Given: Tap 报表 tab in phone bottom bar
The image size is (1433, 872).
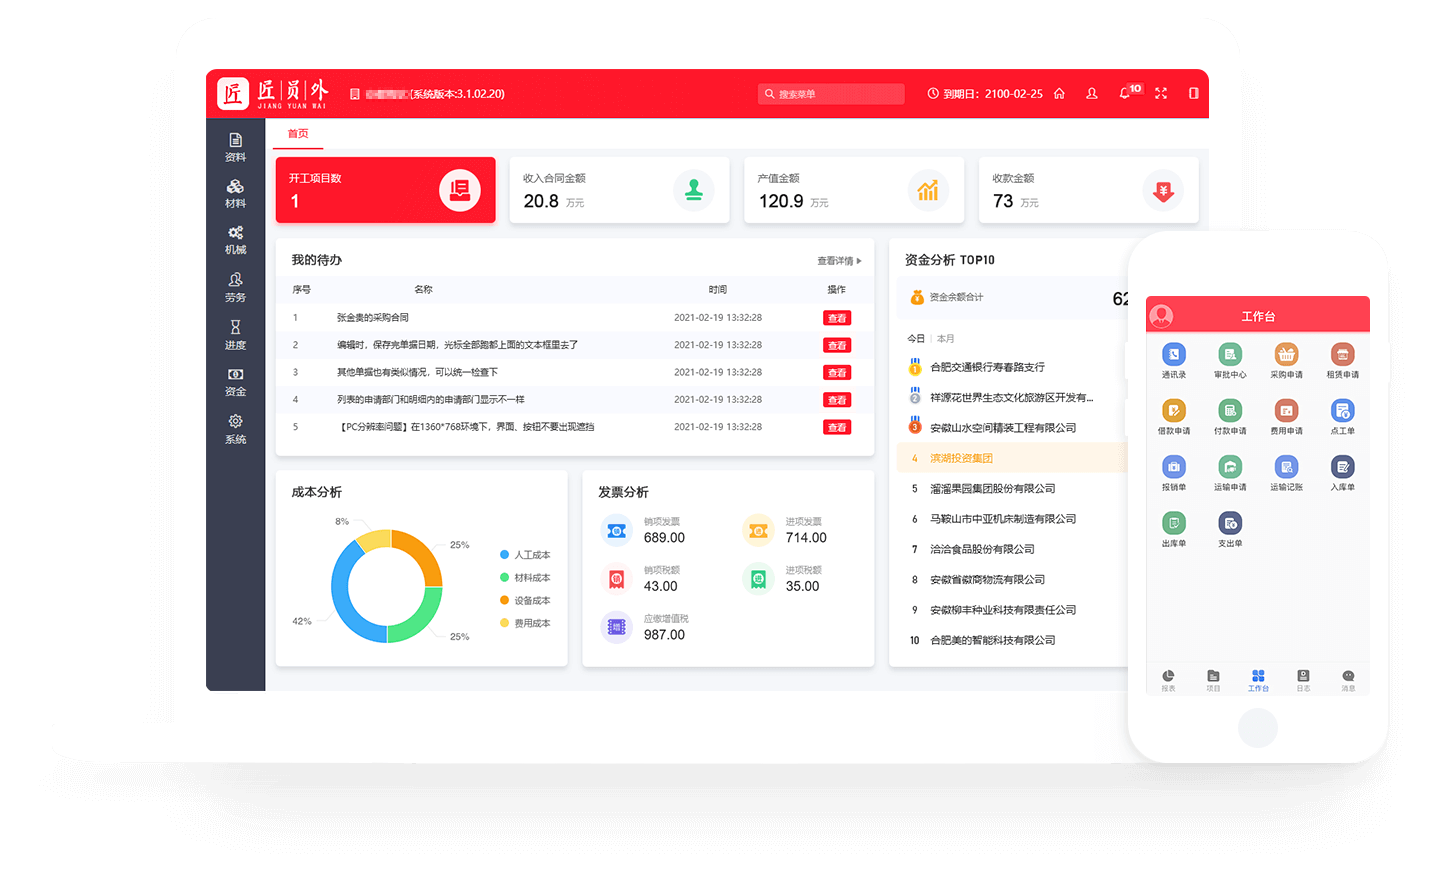Looking at the screenshot, I should (1168, 680).
